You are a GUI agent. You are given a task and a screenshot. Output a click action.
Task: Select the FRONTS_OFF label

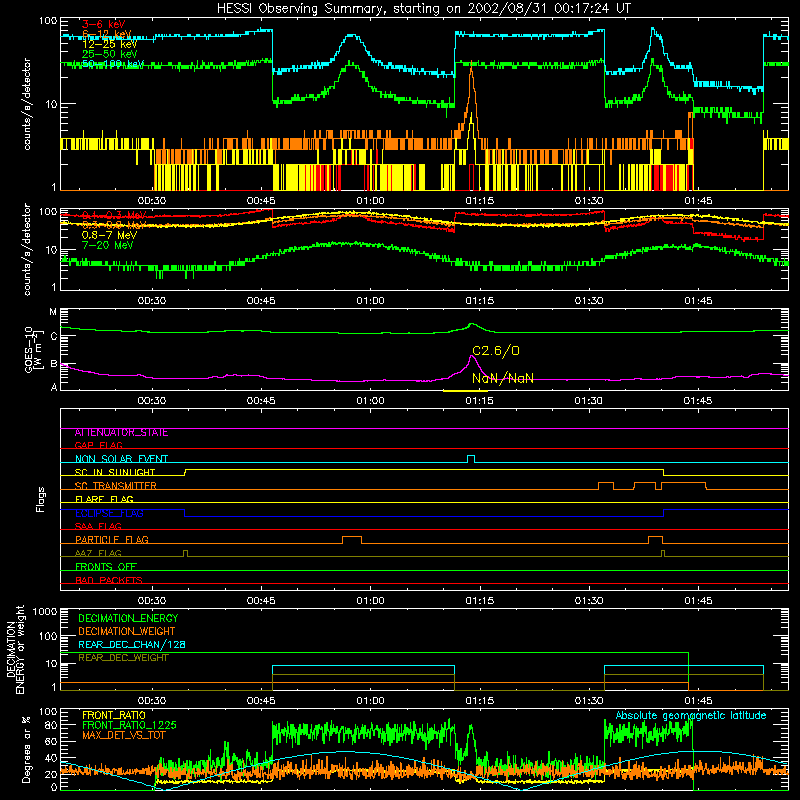106,567
